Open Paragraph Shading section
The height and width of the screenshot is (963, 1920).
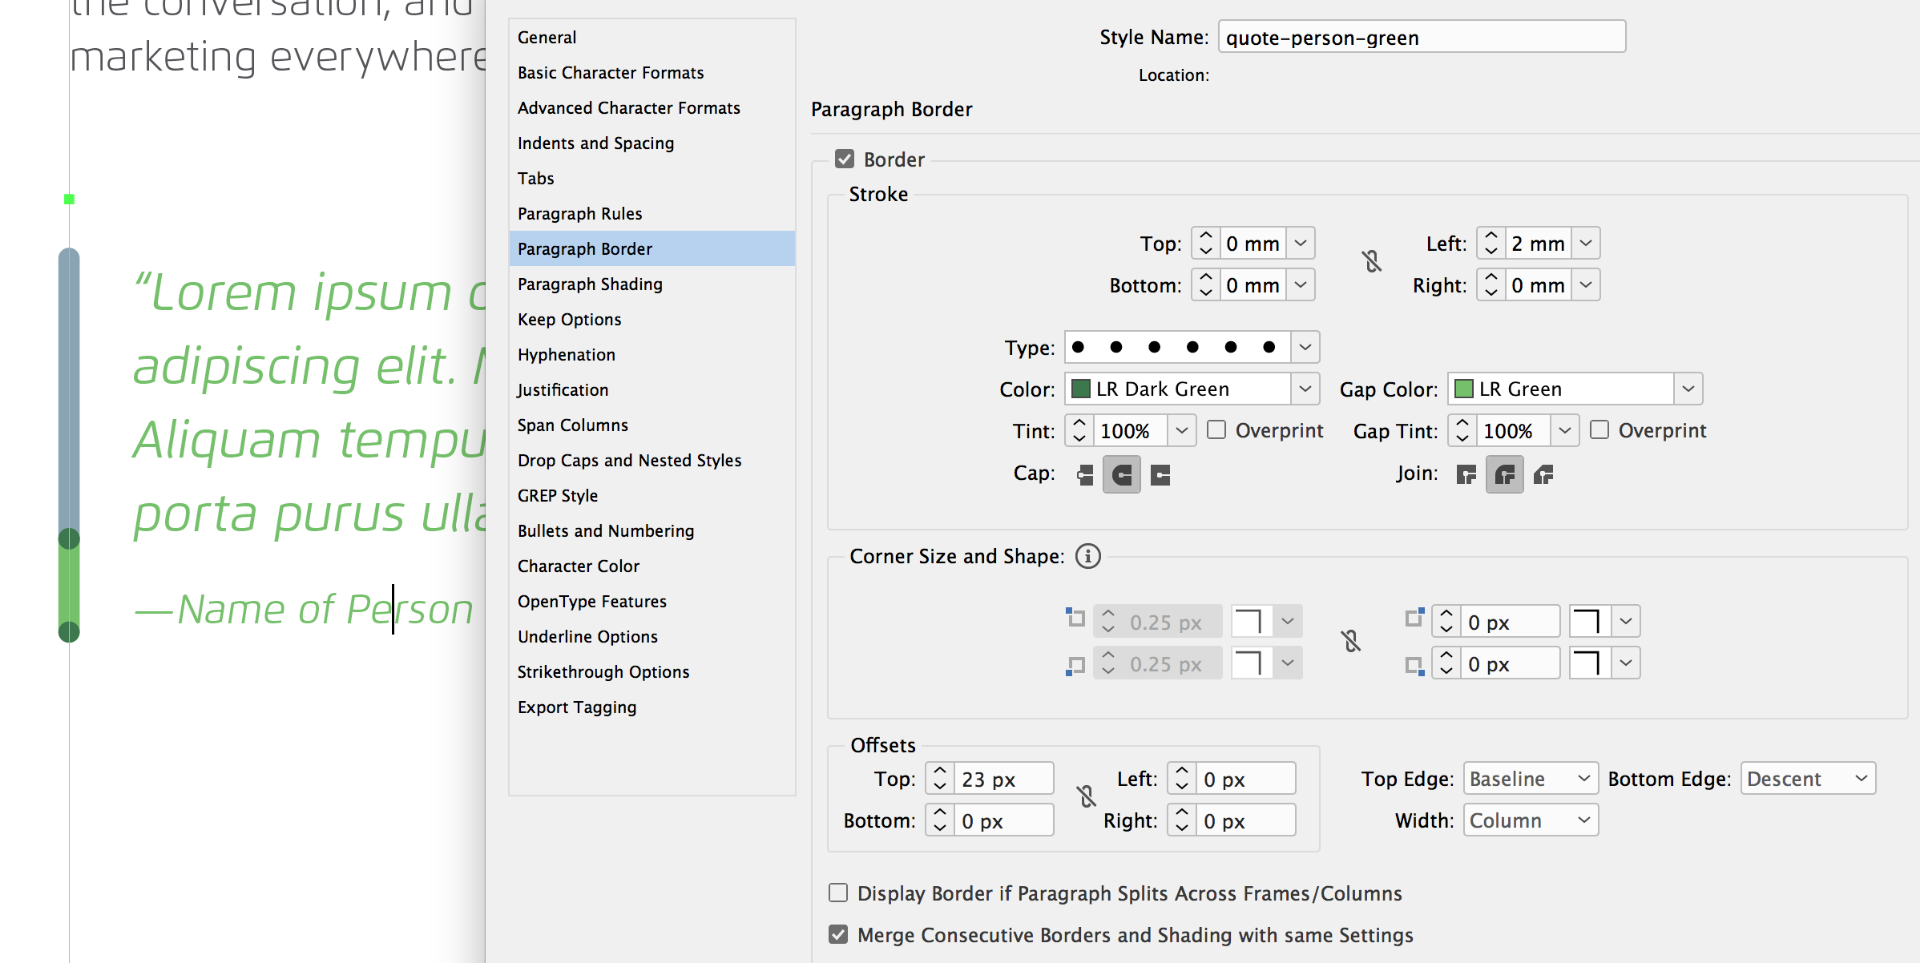tap(590, 284)
